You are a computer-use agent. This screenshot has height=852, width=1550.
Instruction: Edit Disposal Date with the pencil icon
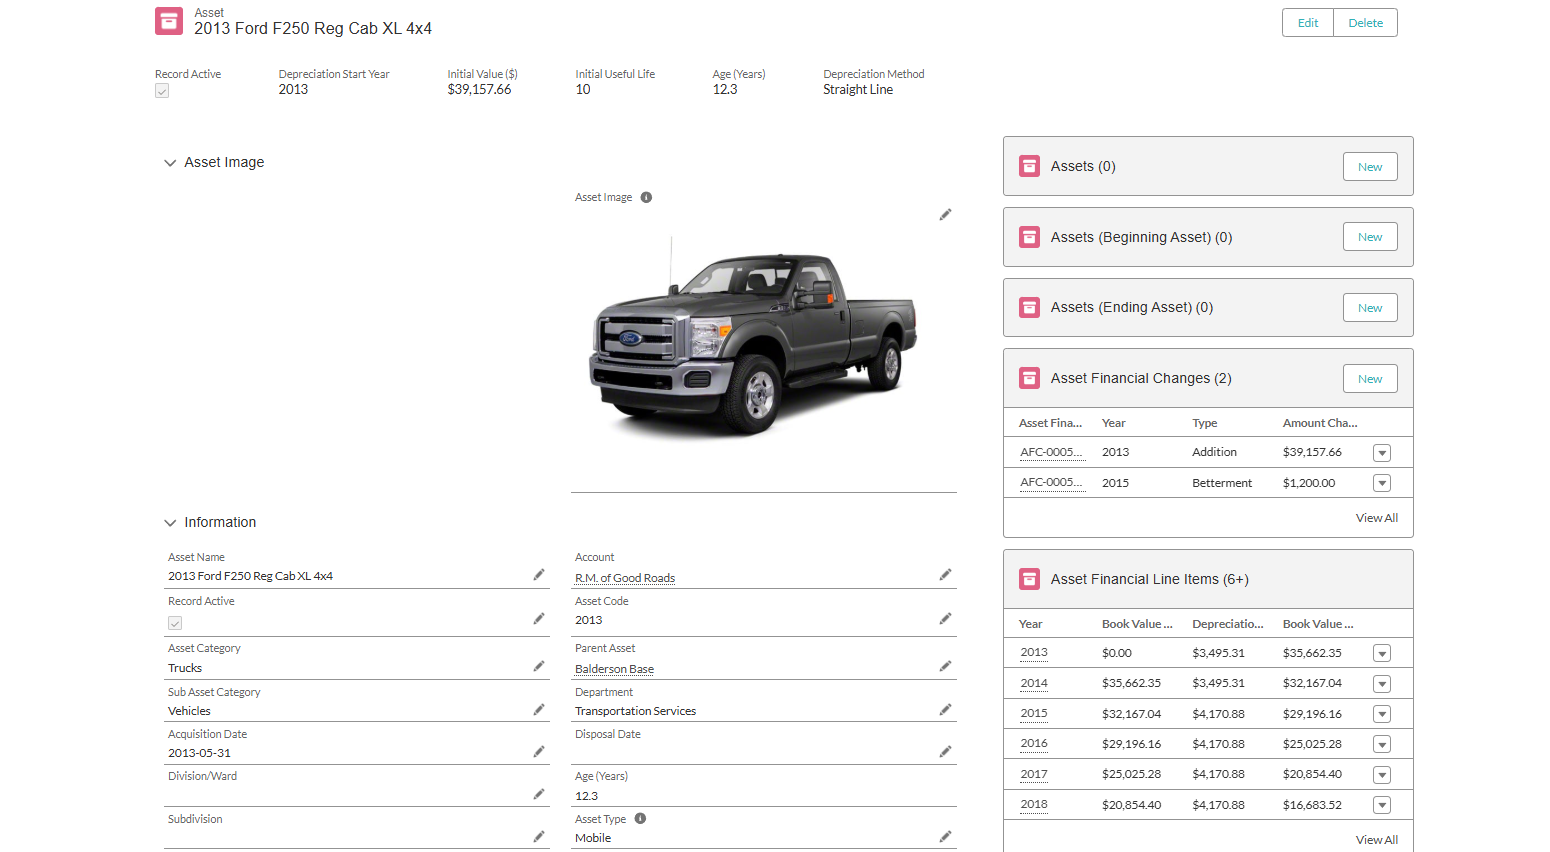(945, 751)
